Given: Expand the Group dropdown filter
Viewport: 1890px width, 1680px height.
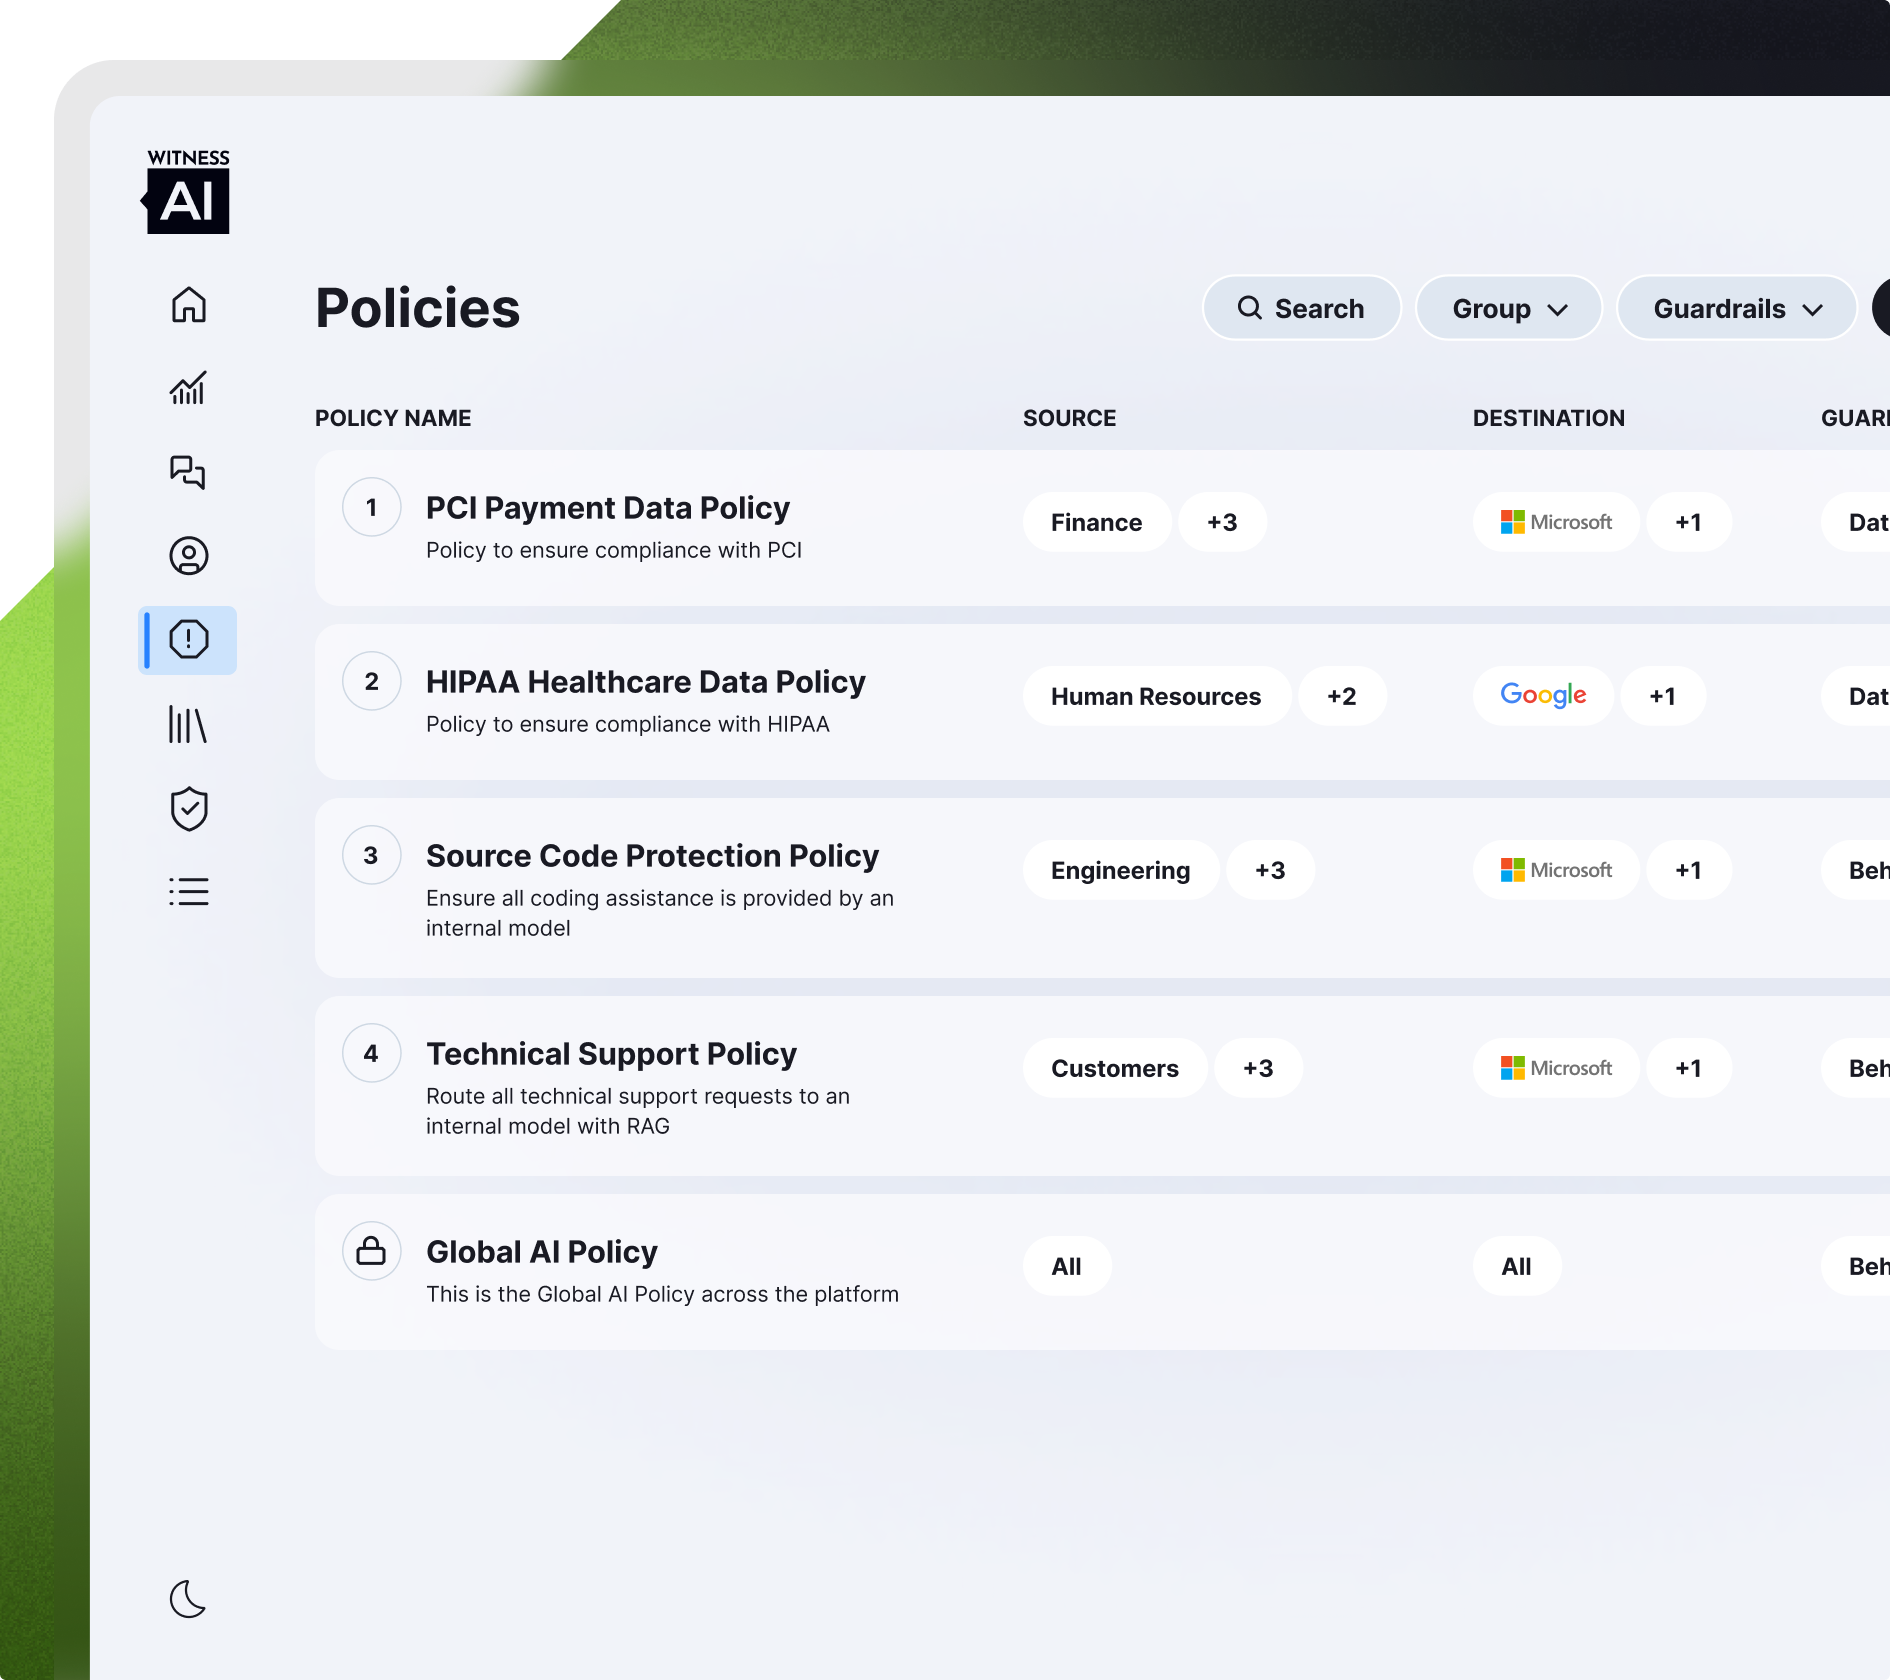Looking at the screenshot, I should [1508, 309].
